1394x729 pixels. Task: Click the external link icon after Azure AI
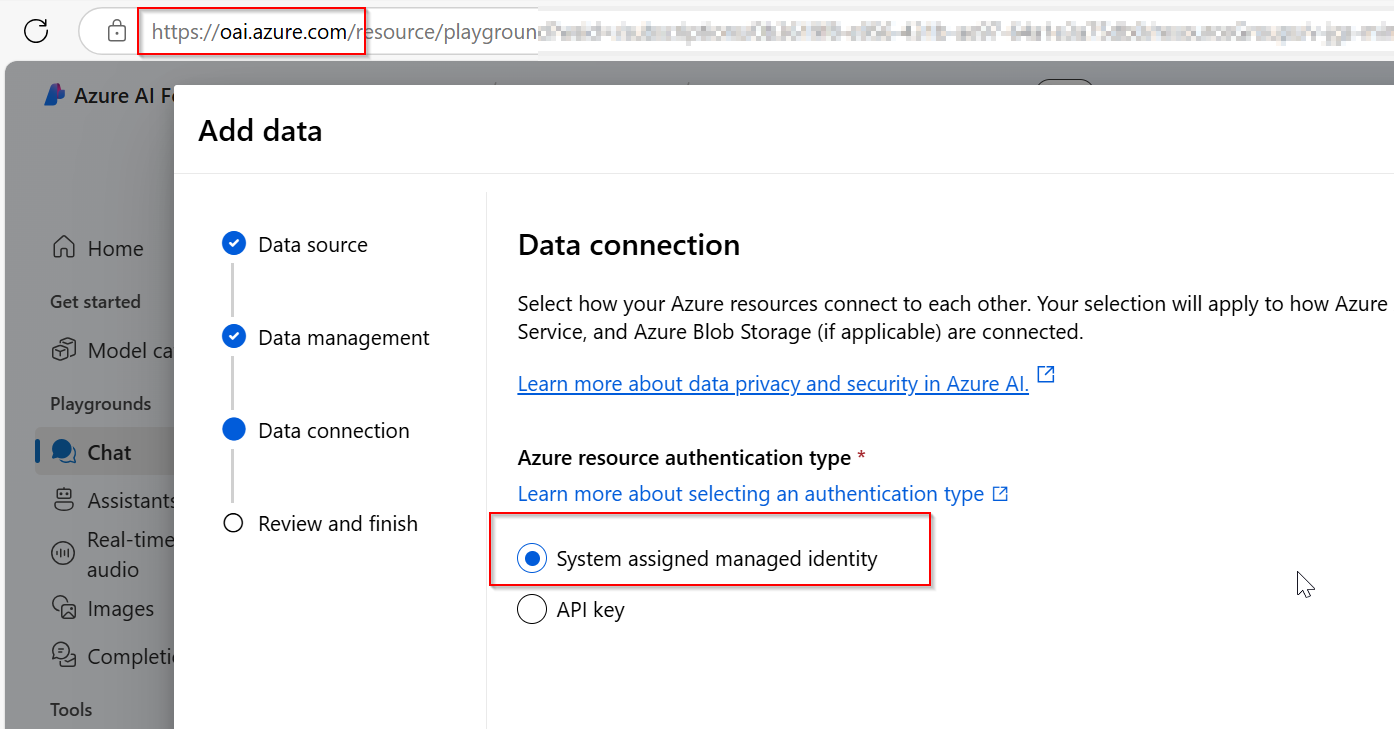click(x=1046, y=374)
